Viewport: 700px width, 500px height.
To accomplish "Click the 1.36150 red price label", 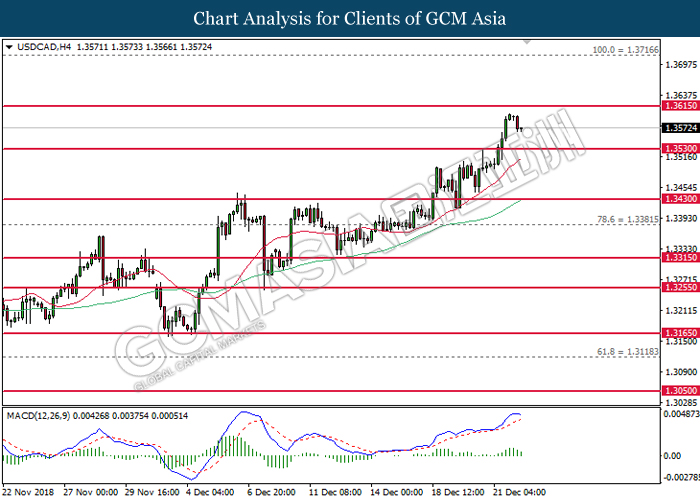I will point(681,106).
